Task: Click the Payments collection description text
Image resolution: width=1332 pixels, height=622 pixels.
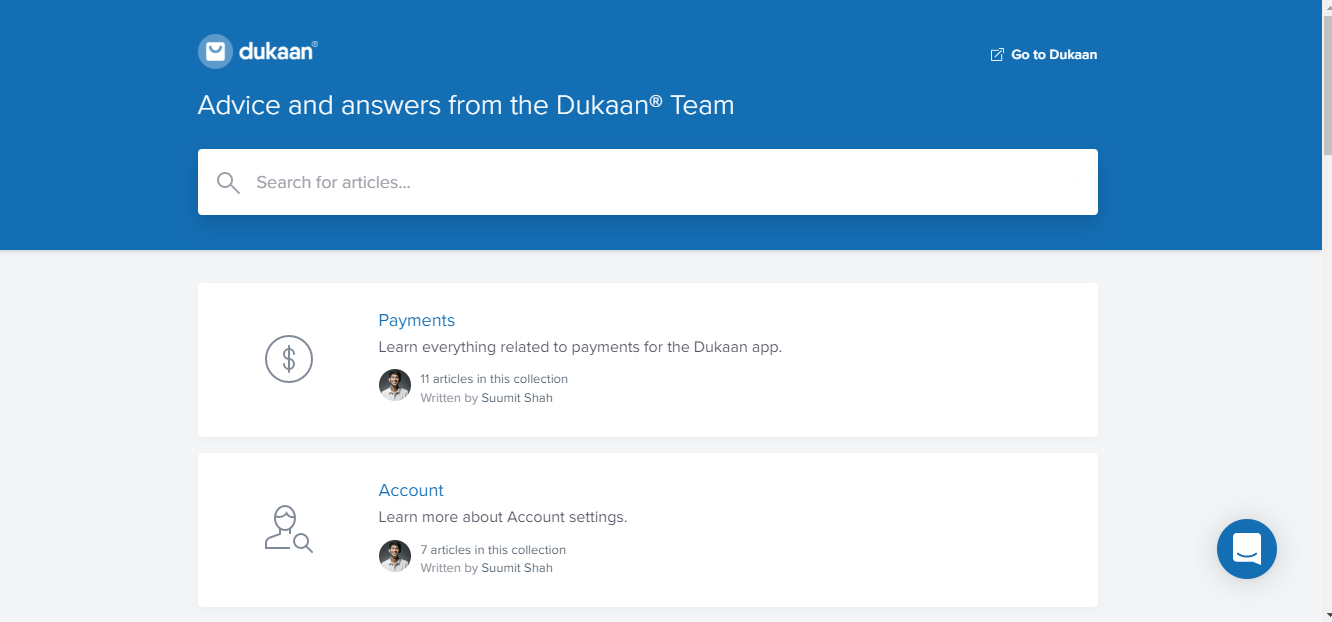Action: (x=580, y=347)
